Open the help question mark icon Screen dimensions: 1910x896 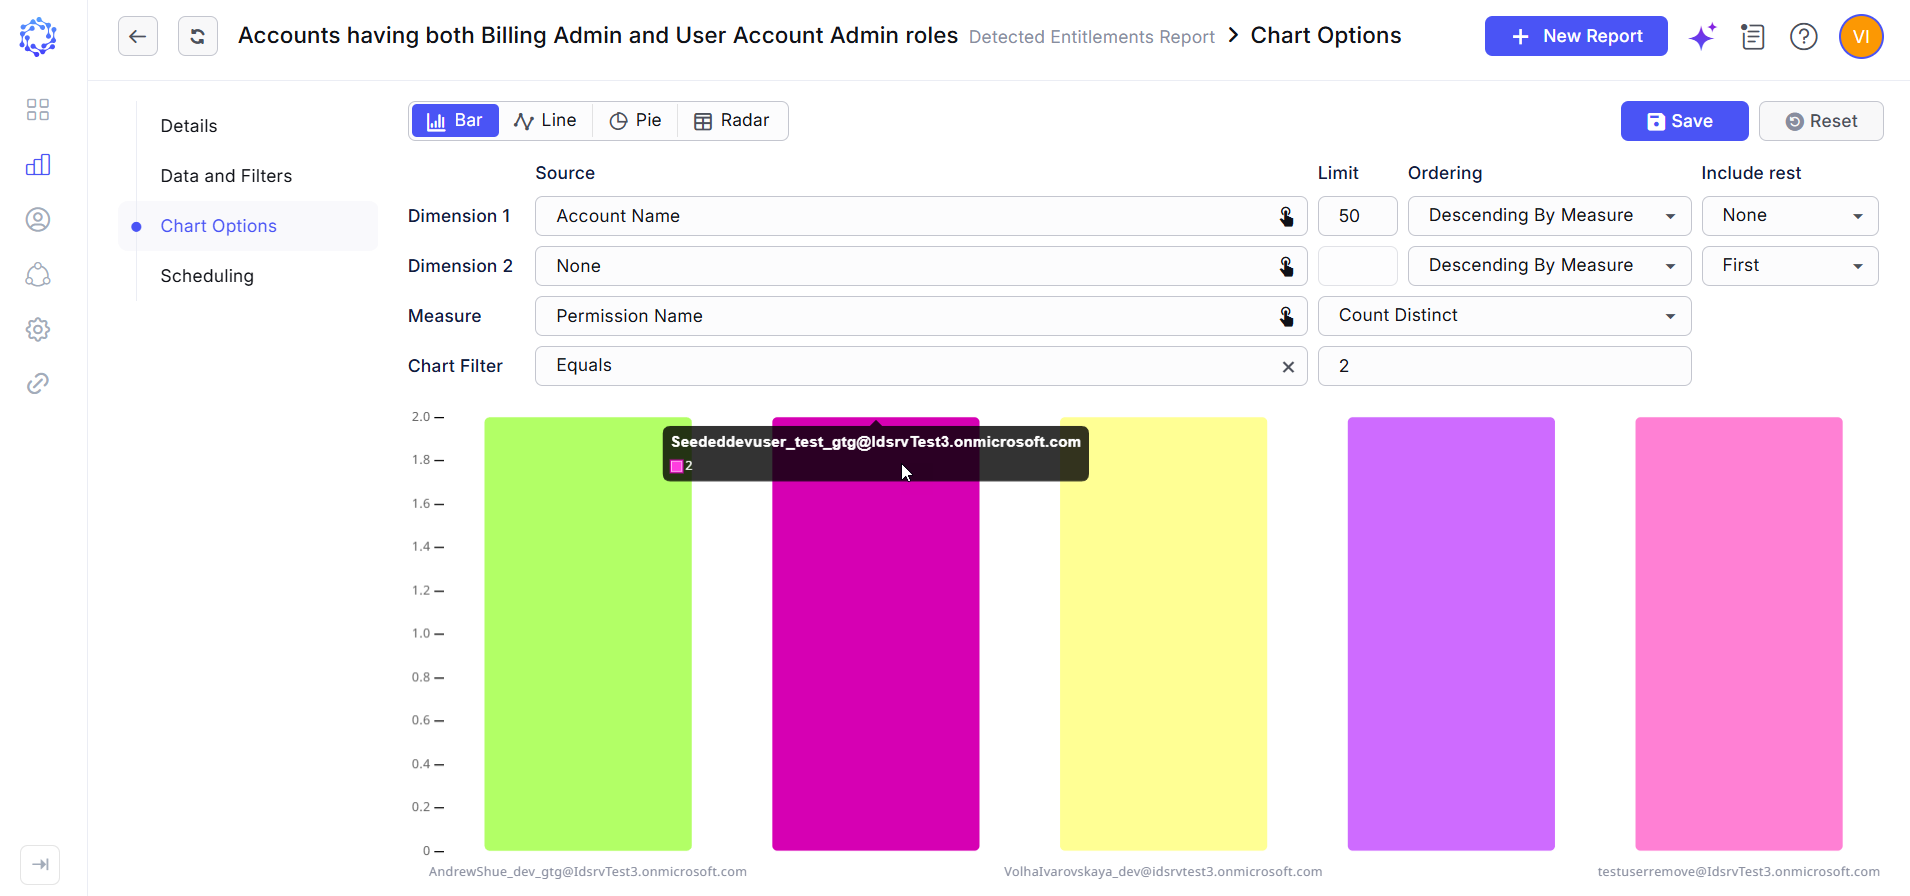click(1804, 37)
